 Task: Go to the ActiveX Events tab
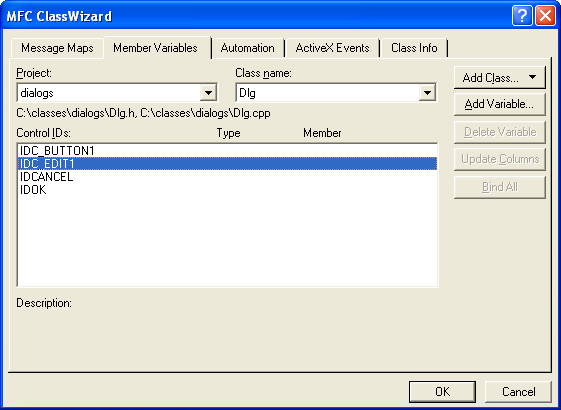pos(332,48)
